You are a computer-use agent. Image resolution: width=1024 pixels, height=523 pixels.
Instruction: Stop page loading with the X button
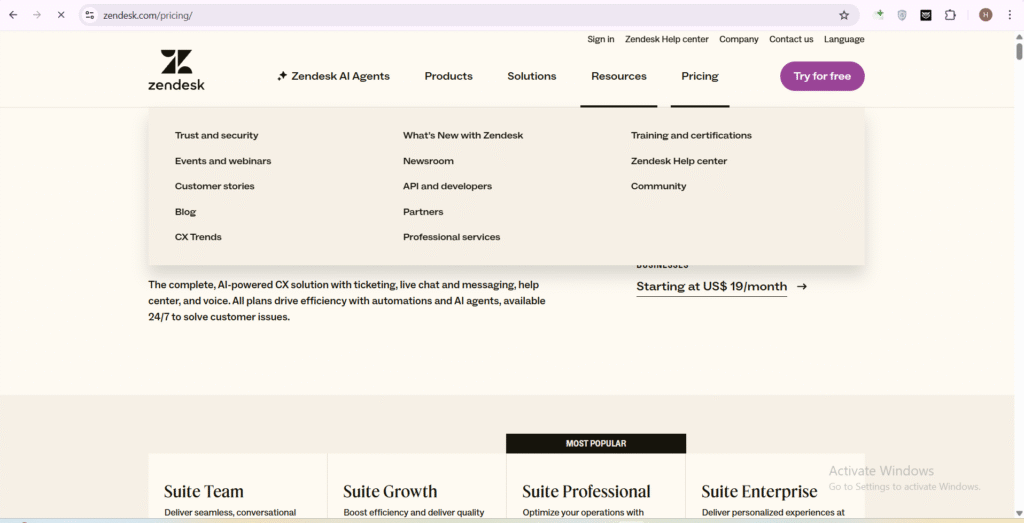tap(61, 14)
